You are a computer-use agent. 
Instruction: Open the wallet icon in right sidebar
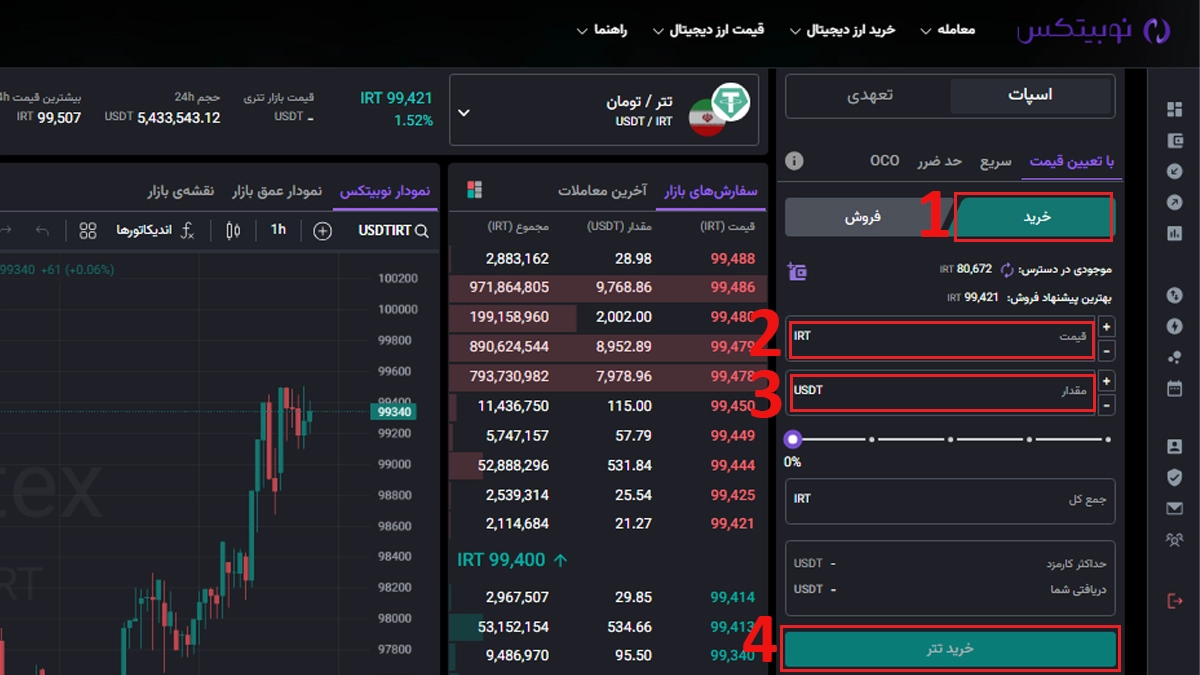click(x=1174, y=140)
